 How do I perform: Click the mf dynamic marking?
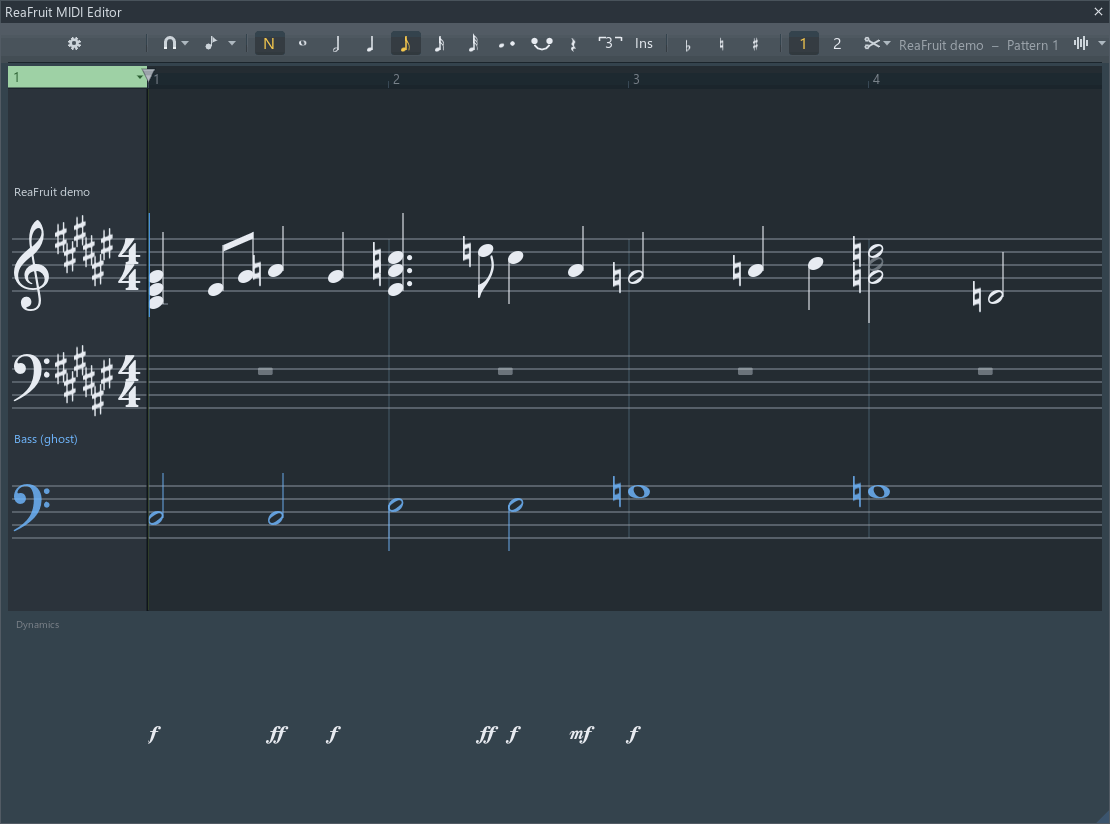[x=581, y=734]
